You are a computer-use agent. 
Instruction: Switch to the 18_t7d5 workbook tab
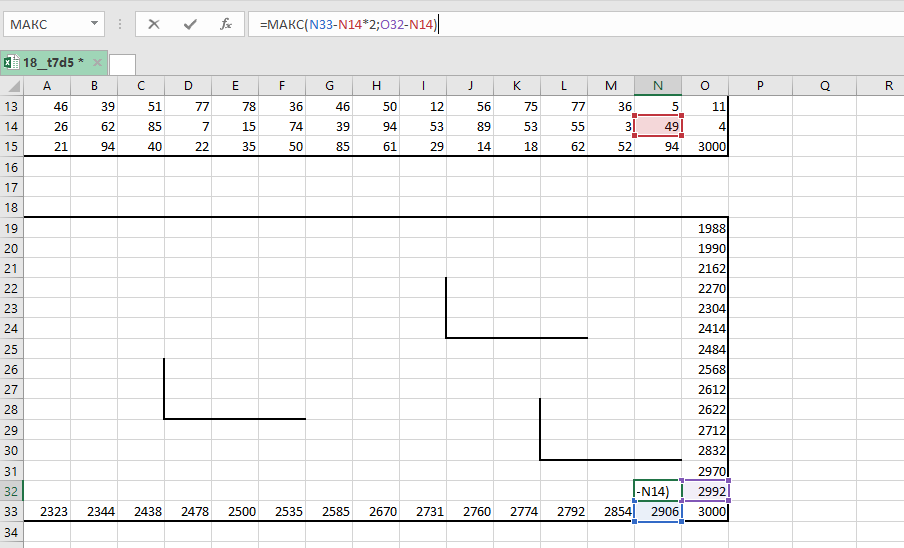[x=52, y=63]
